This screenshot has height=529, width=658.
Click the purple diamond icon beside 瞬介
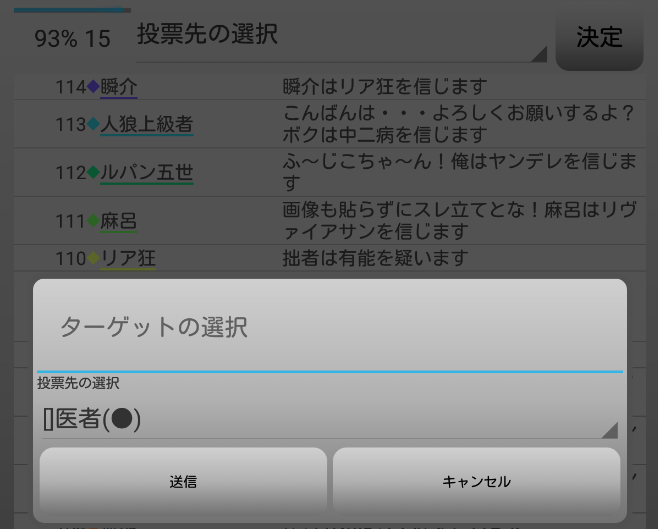coord(93,87)
